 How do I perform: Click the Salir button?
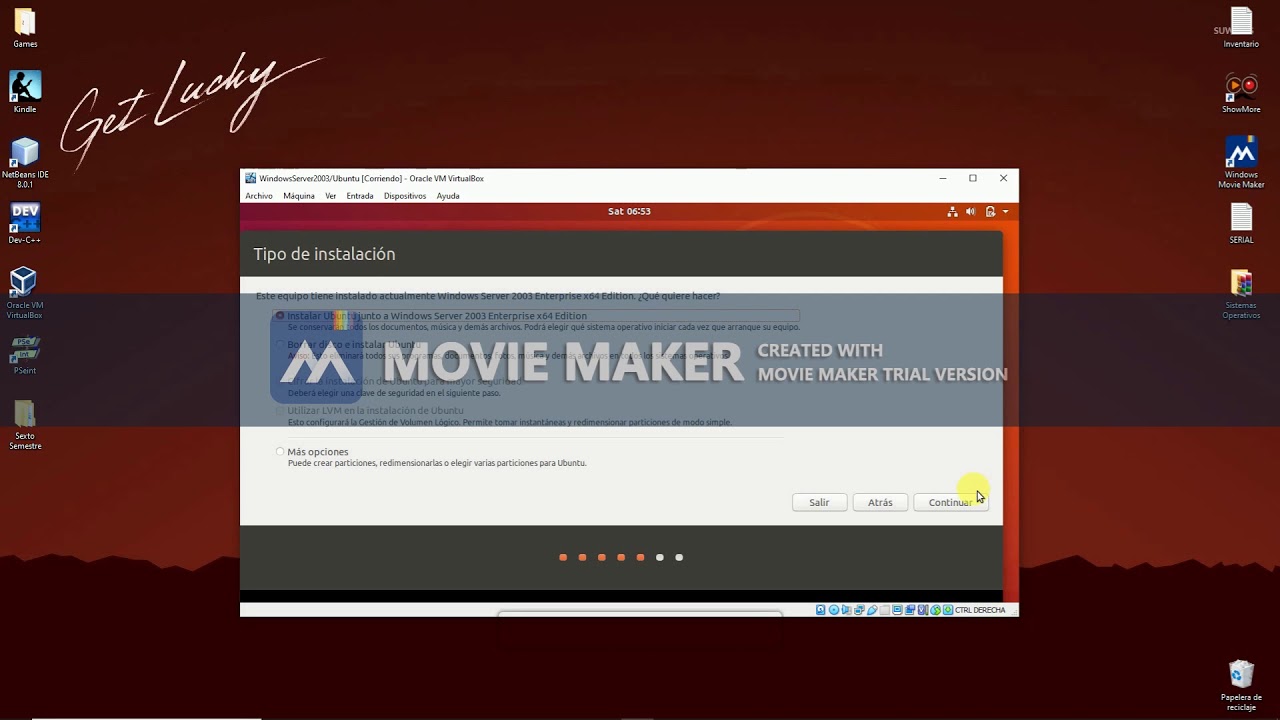tap(819, 502)
